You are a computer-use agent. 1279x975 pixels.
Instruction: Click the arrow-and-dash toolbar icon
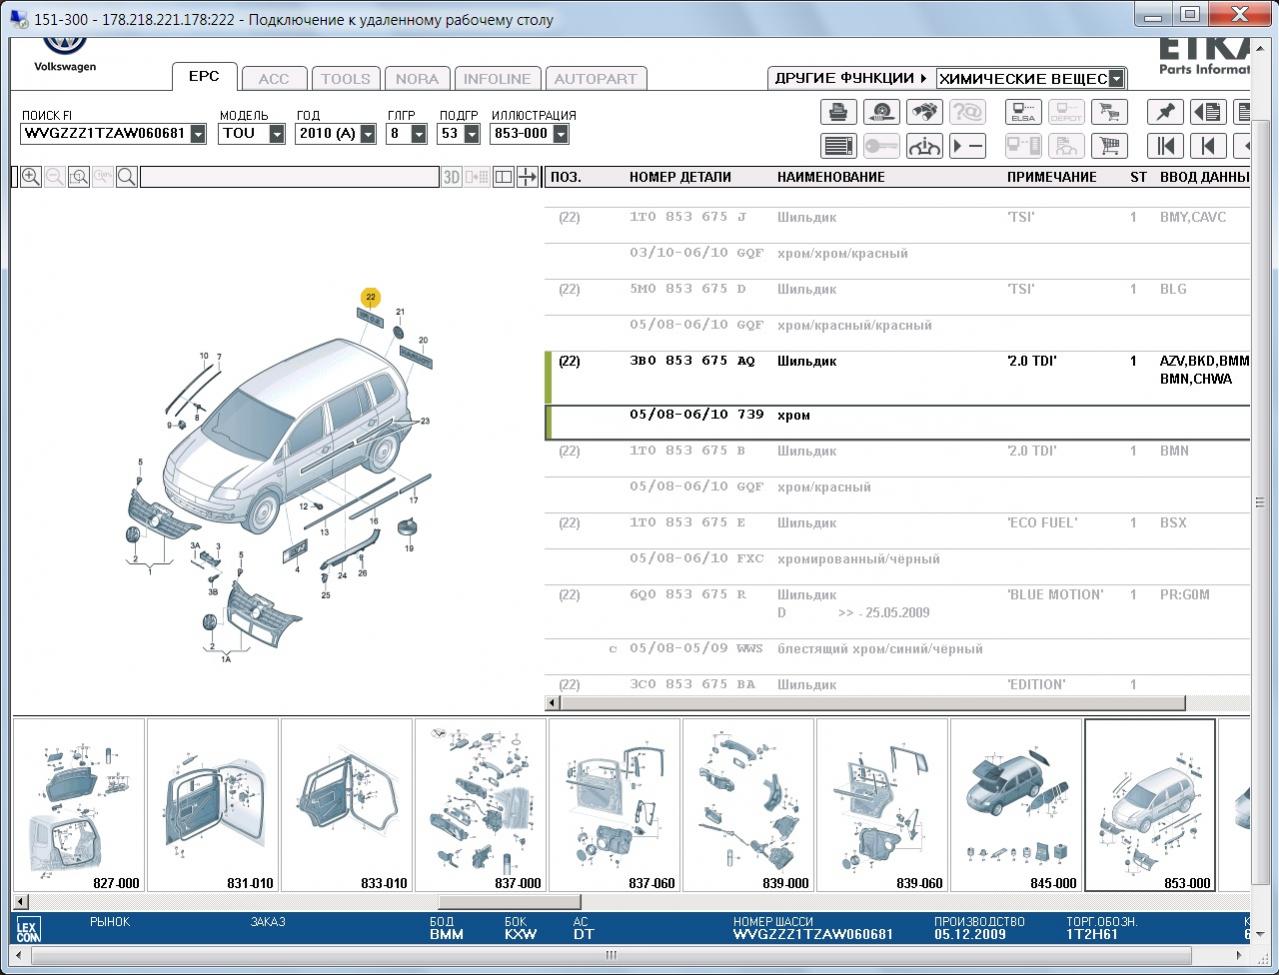[x=968, y=146]
